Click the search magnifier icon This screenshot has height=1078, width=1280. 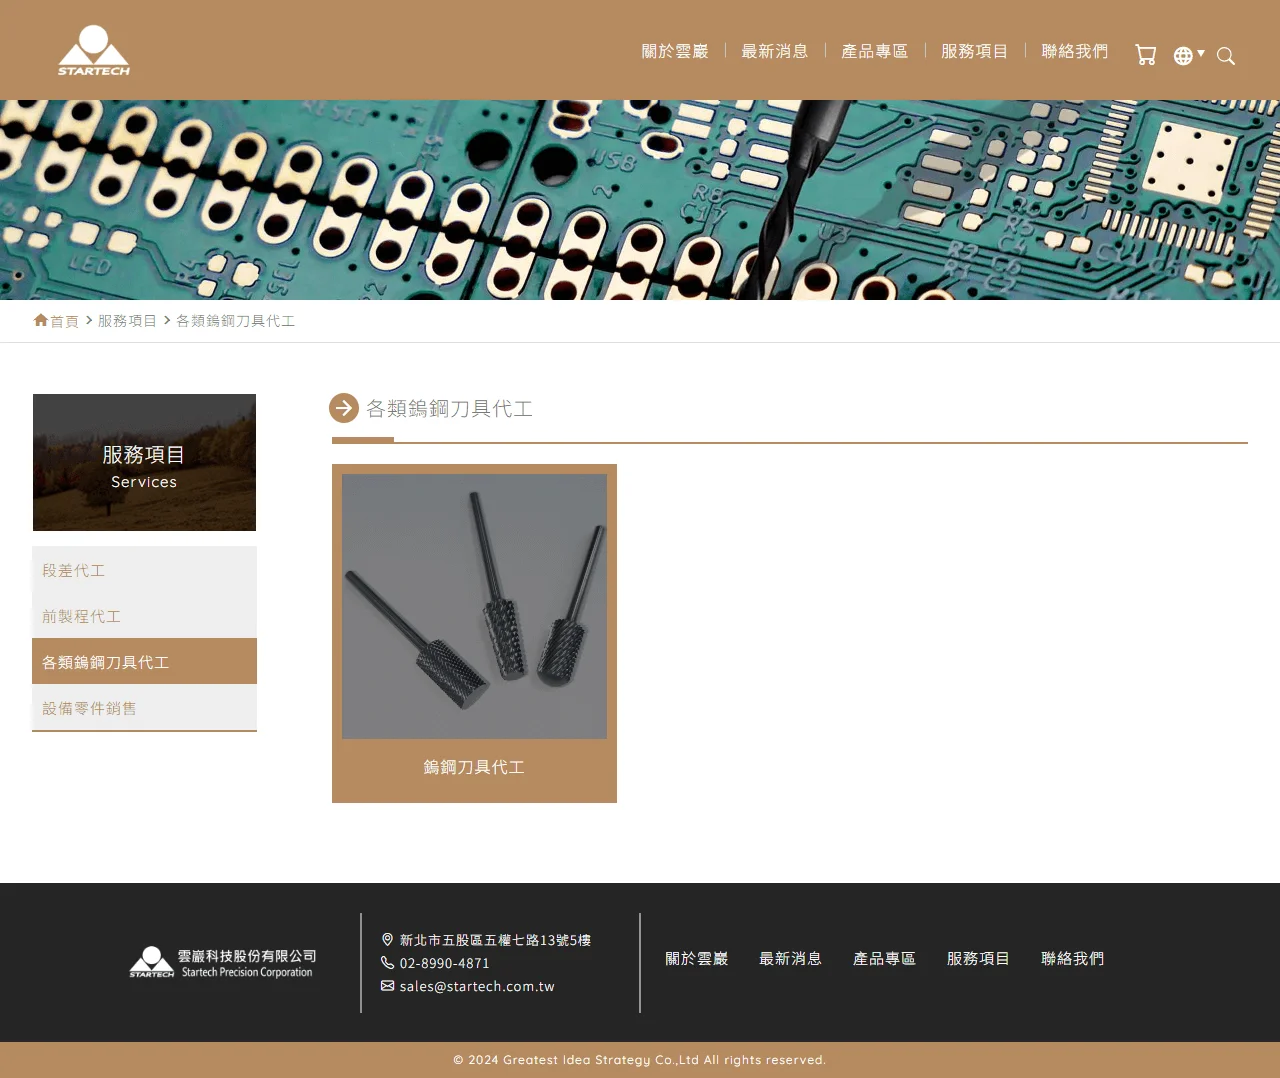pos(1226,56)
